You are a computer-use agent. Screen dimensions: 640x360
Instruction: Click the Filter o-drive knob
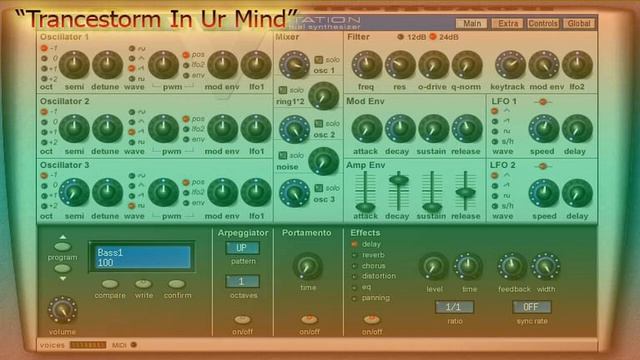433,64
